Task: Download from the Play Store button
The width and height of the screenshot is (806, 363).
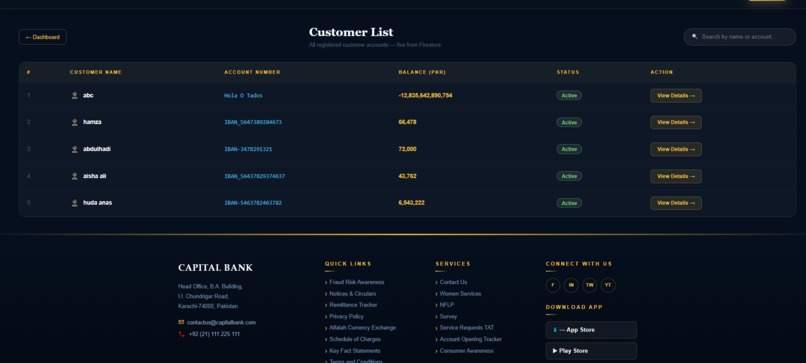Action: click(x=591, y=351)
